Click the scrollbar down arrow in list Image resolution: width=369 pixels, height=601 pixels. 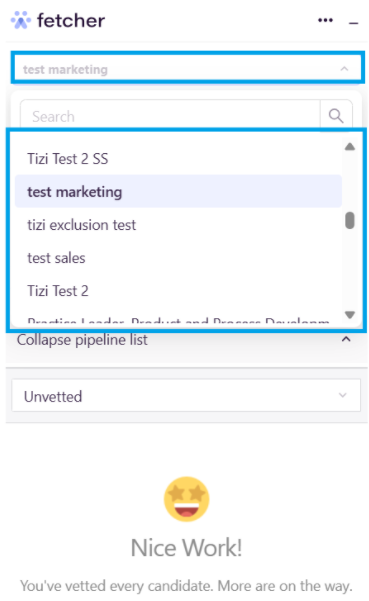click(349, 314)
